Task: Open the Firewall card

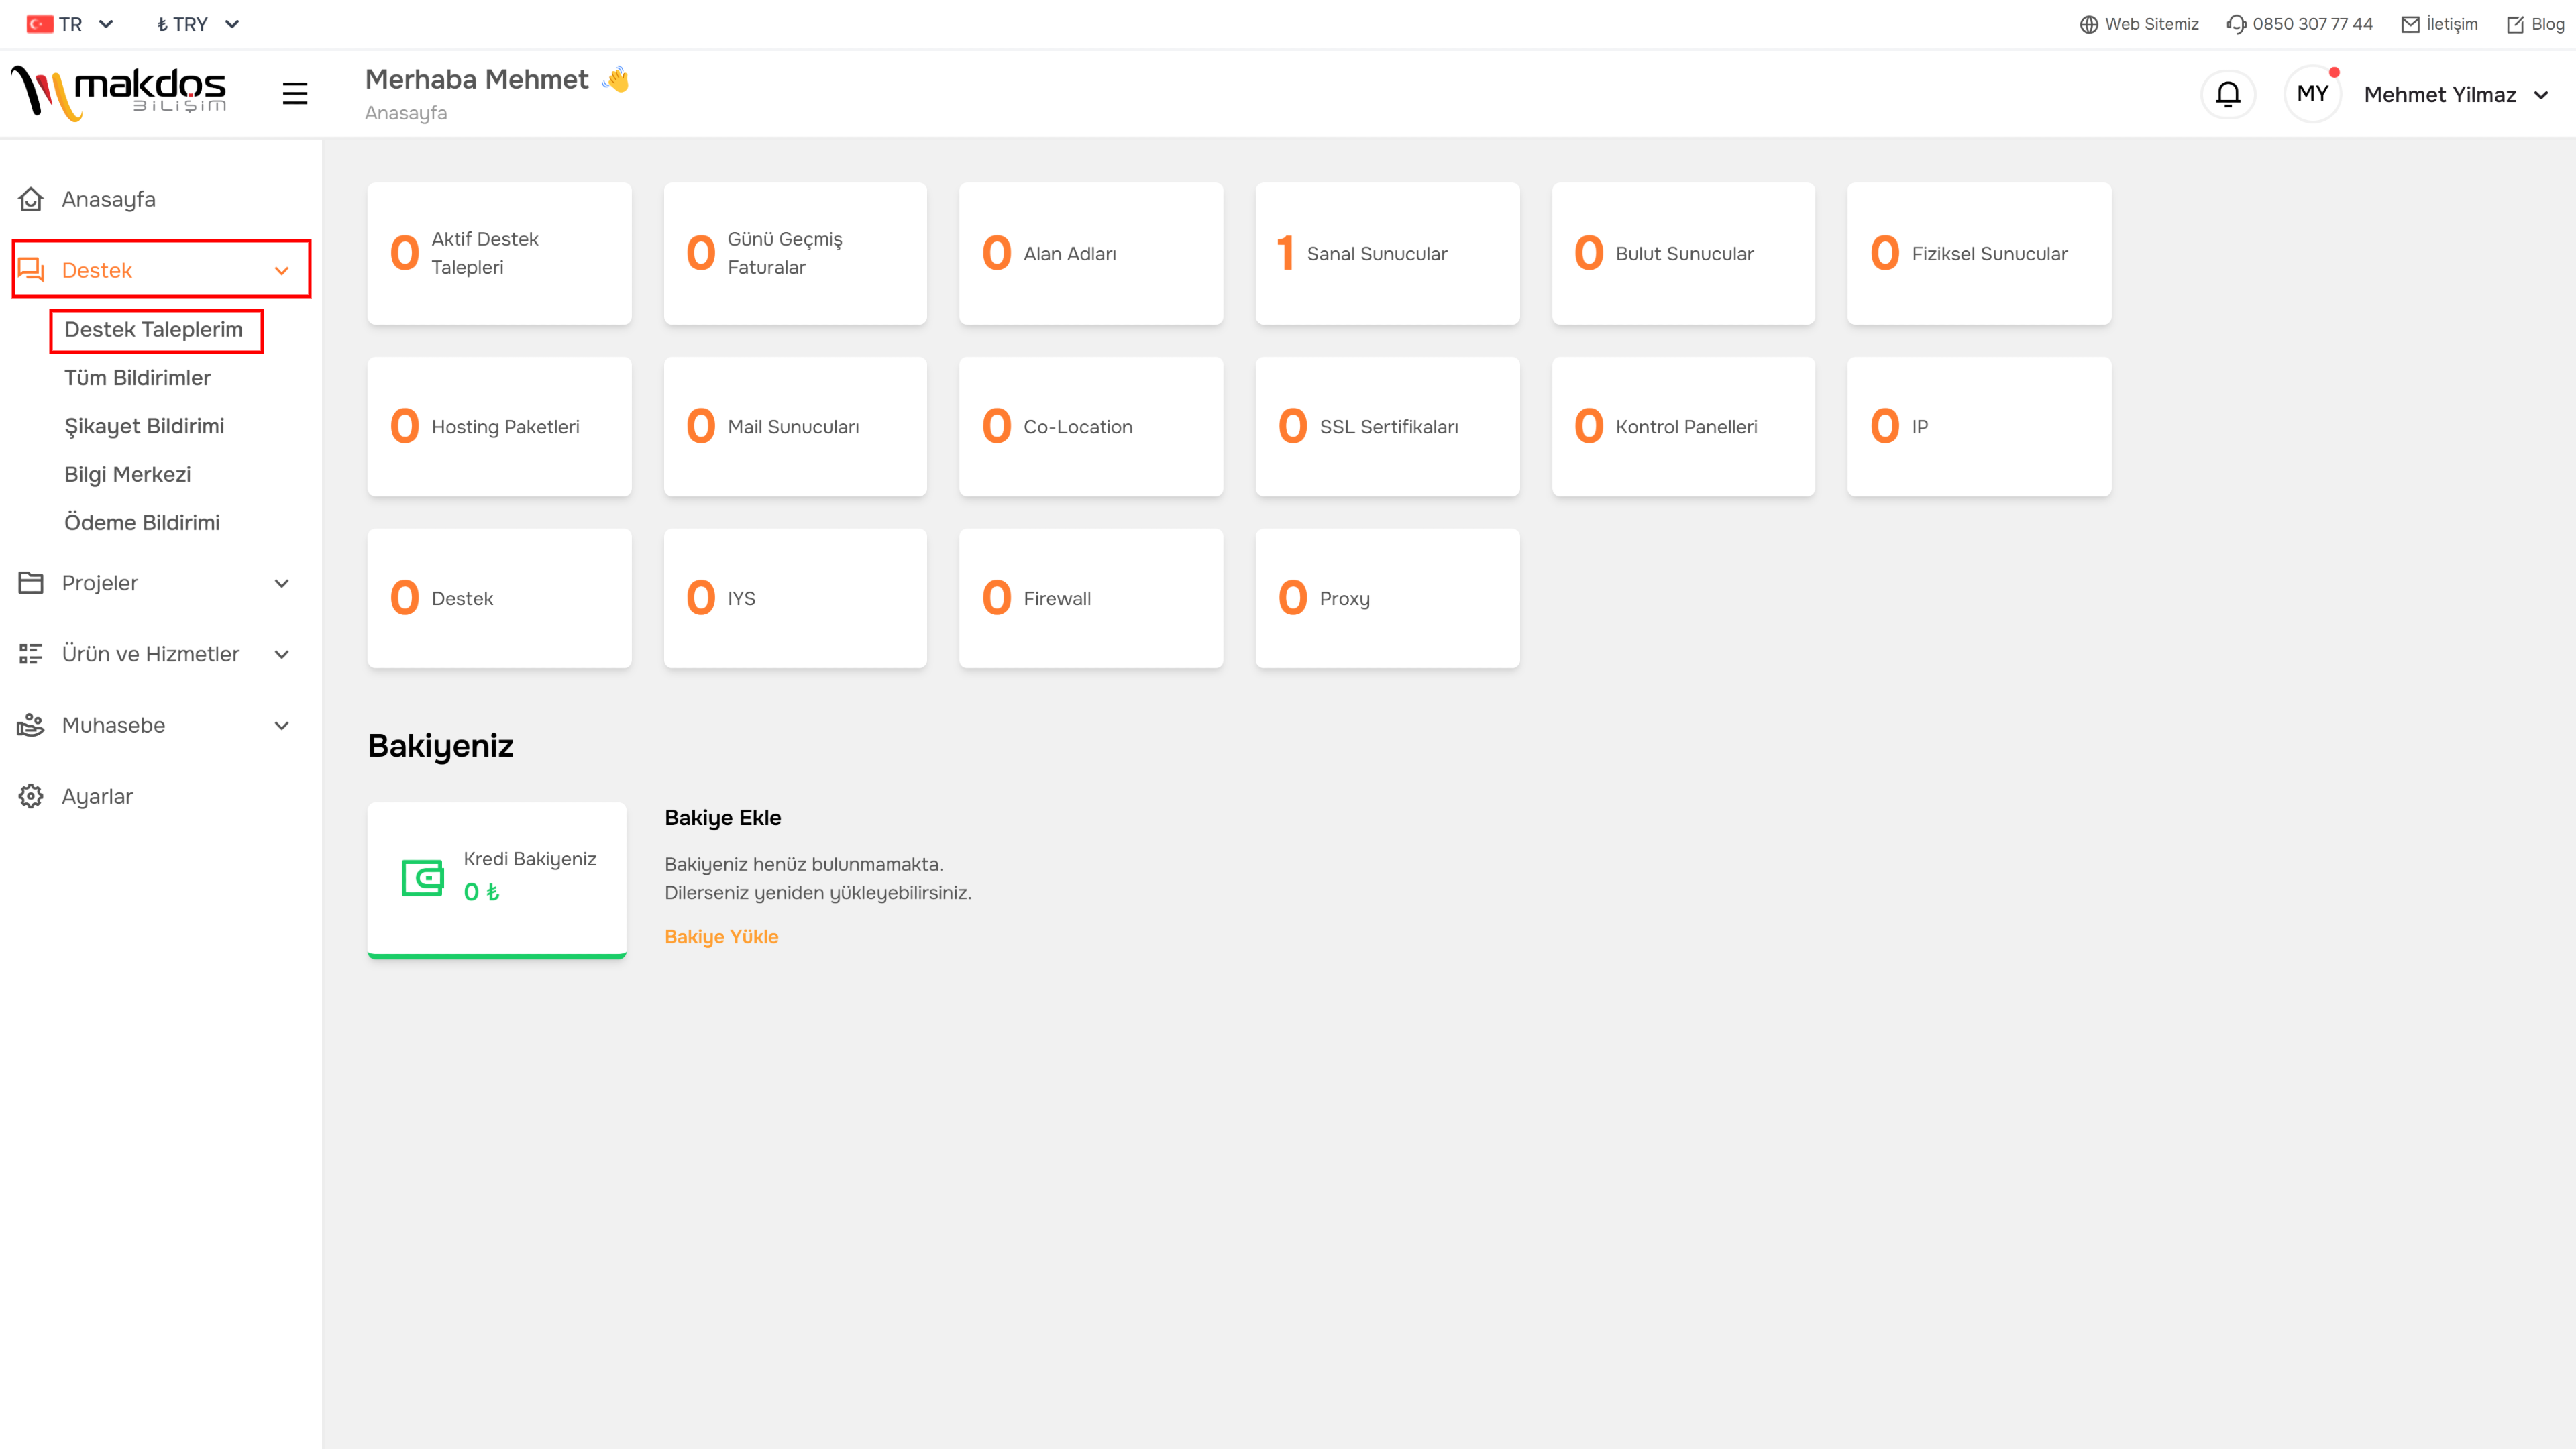Action: 1091,598
